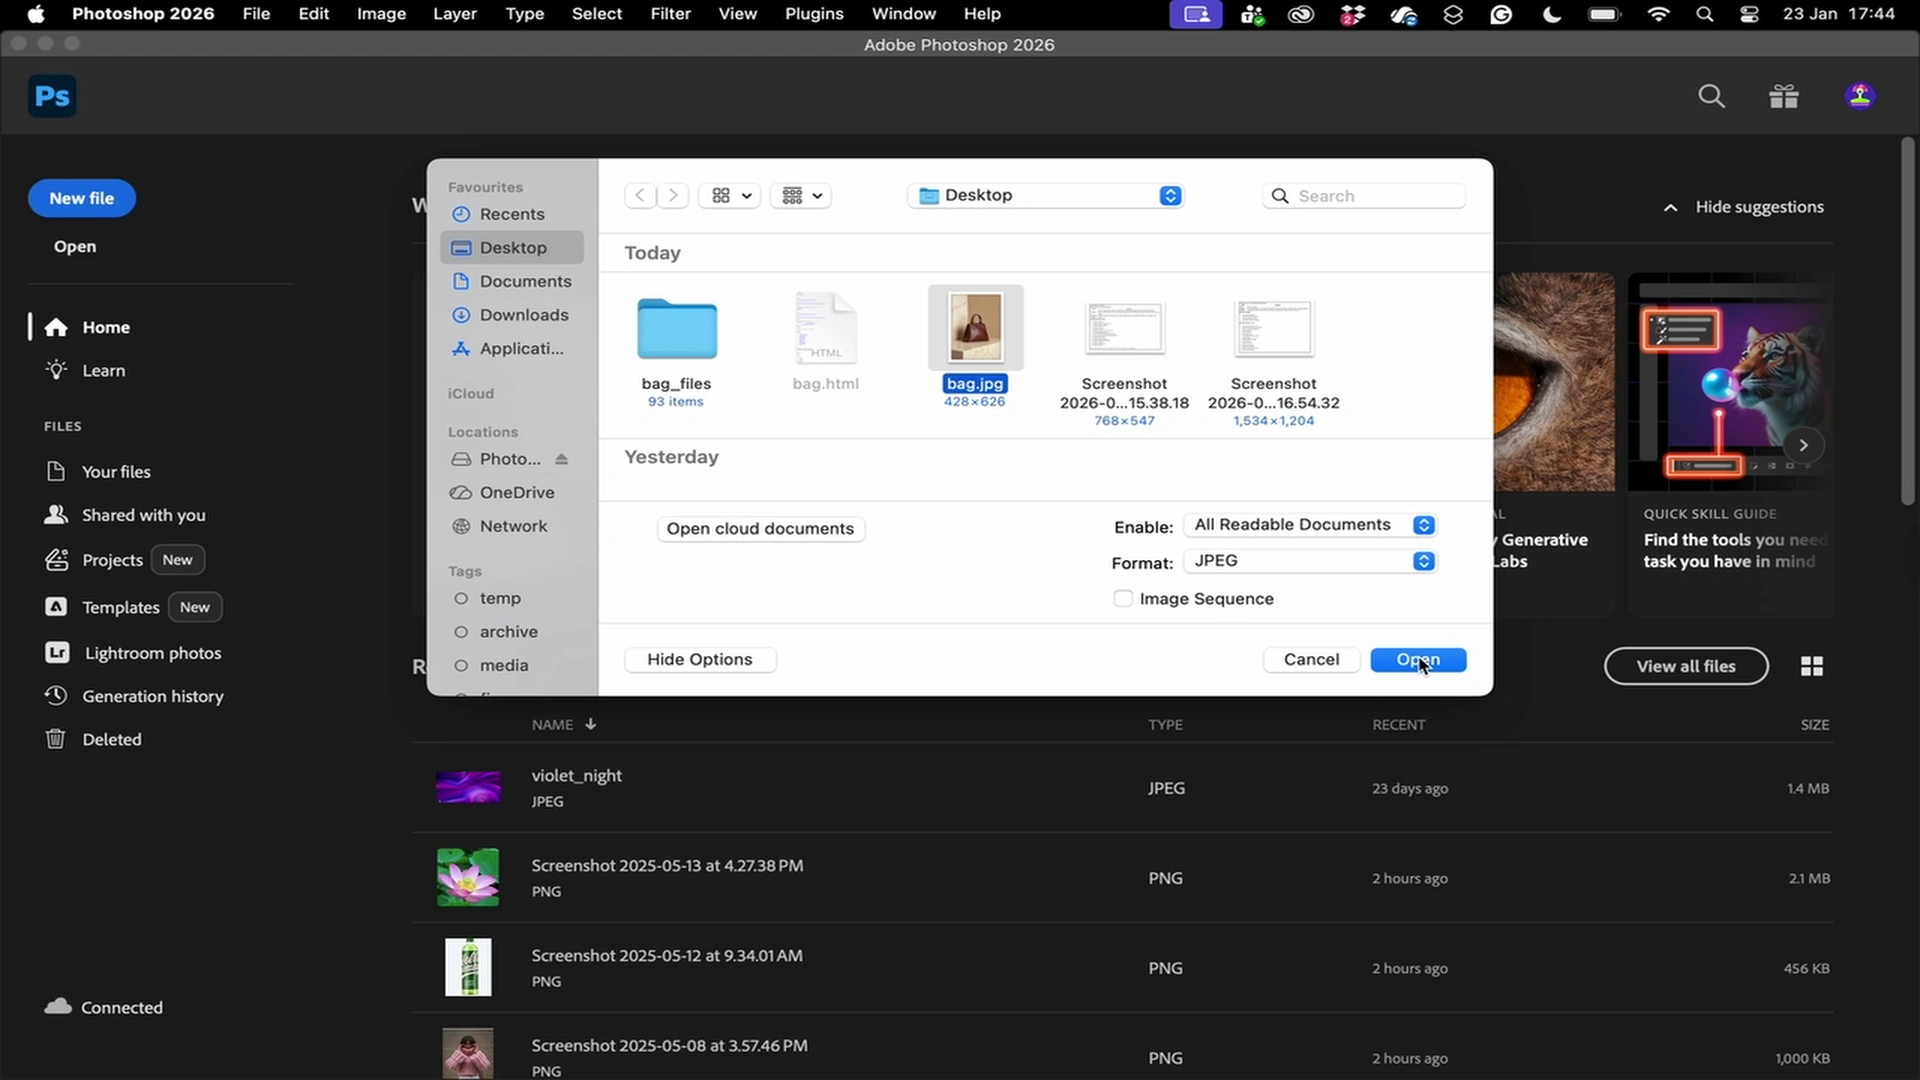Open the Format JPEG dropdown
This screenshot has height=1080, width=1920.
[1311, 561]
